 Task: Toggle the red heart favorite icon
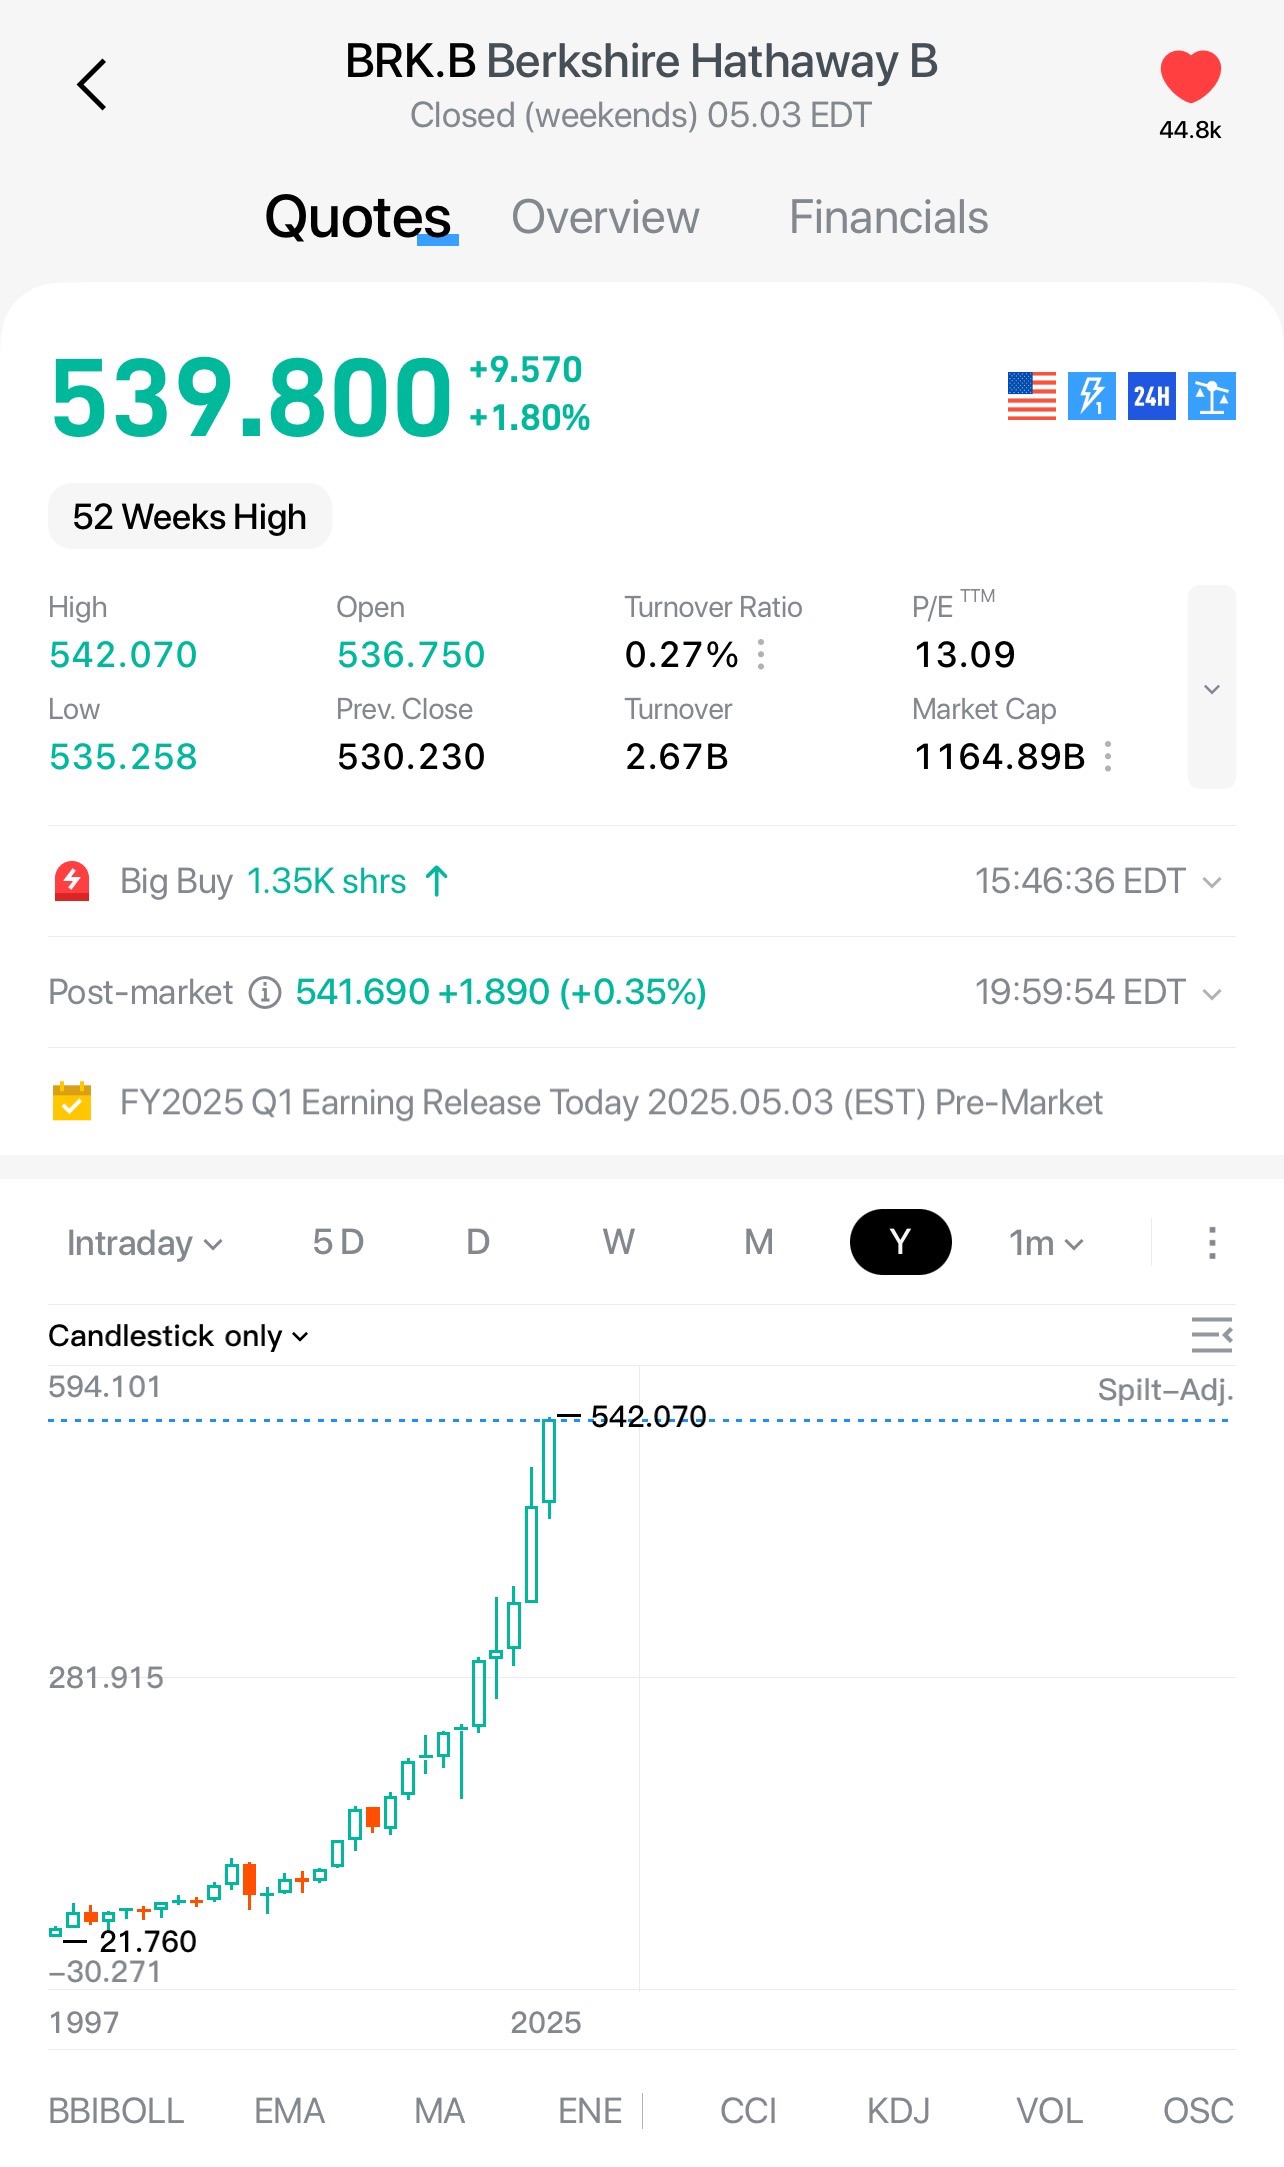tap(1190, 77)
